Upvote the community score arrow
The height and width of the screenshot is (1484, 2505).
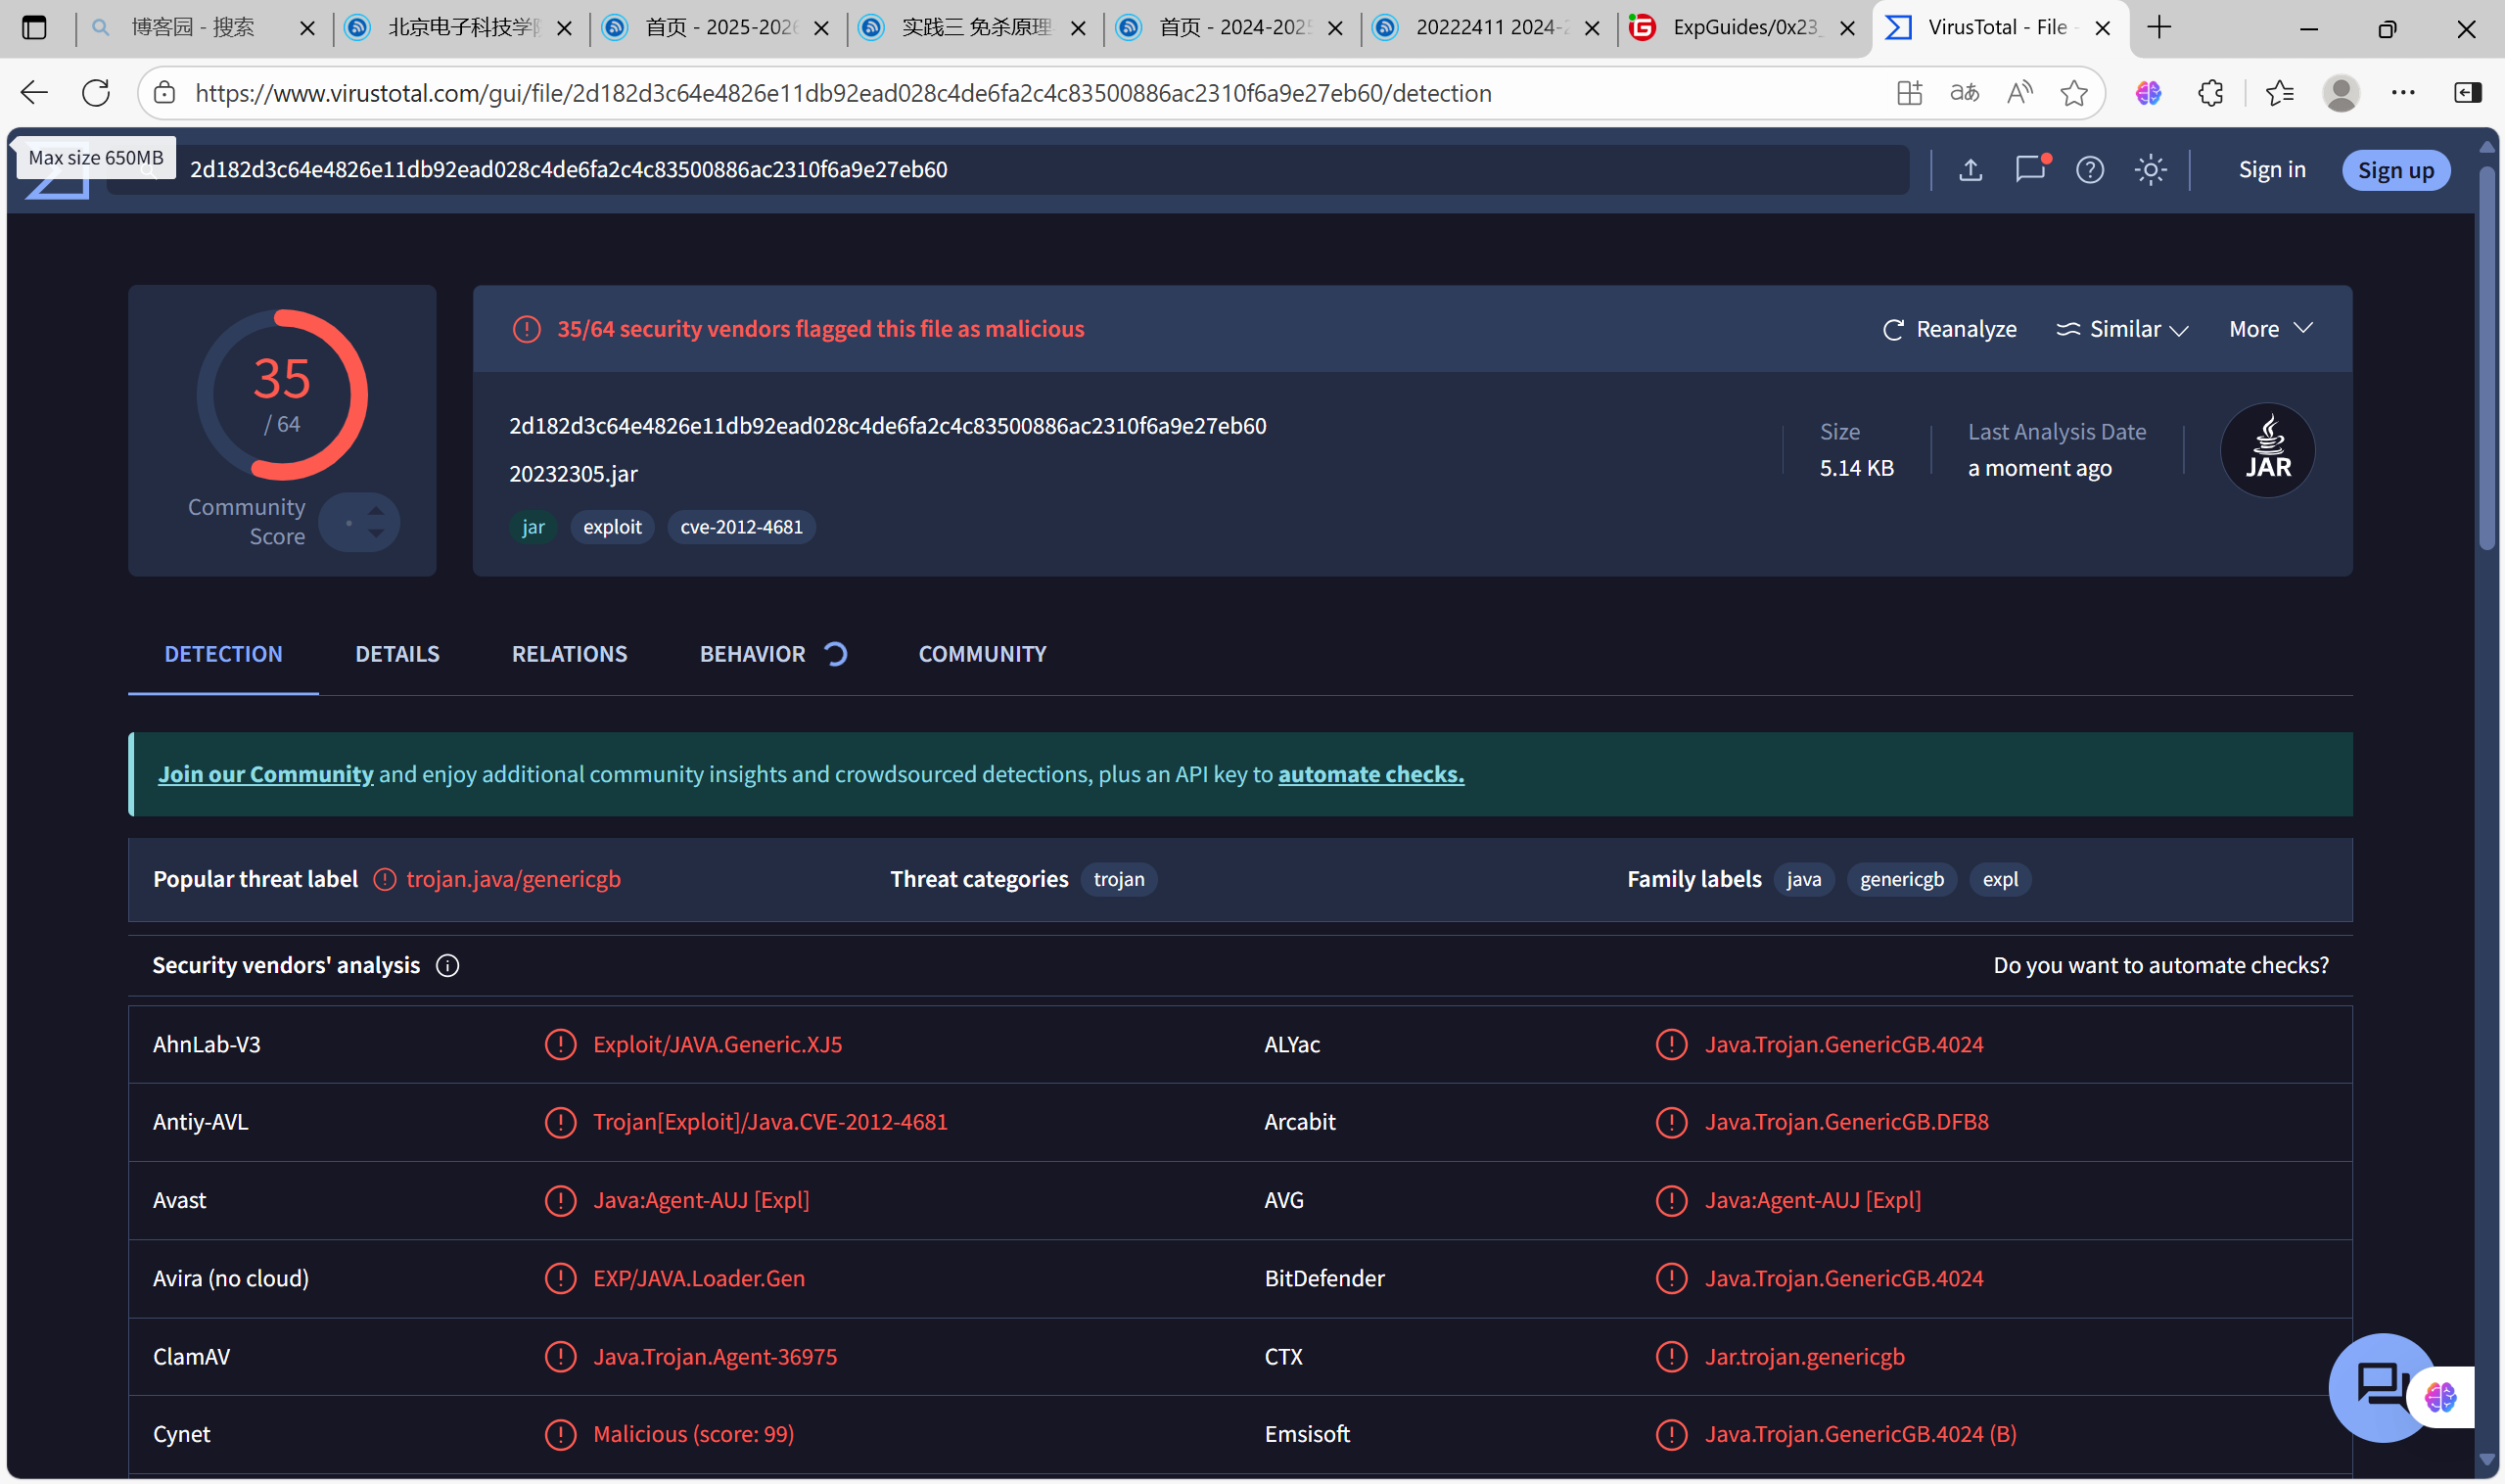click(376, 511)
